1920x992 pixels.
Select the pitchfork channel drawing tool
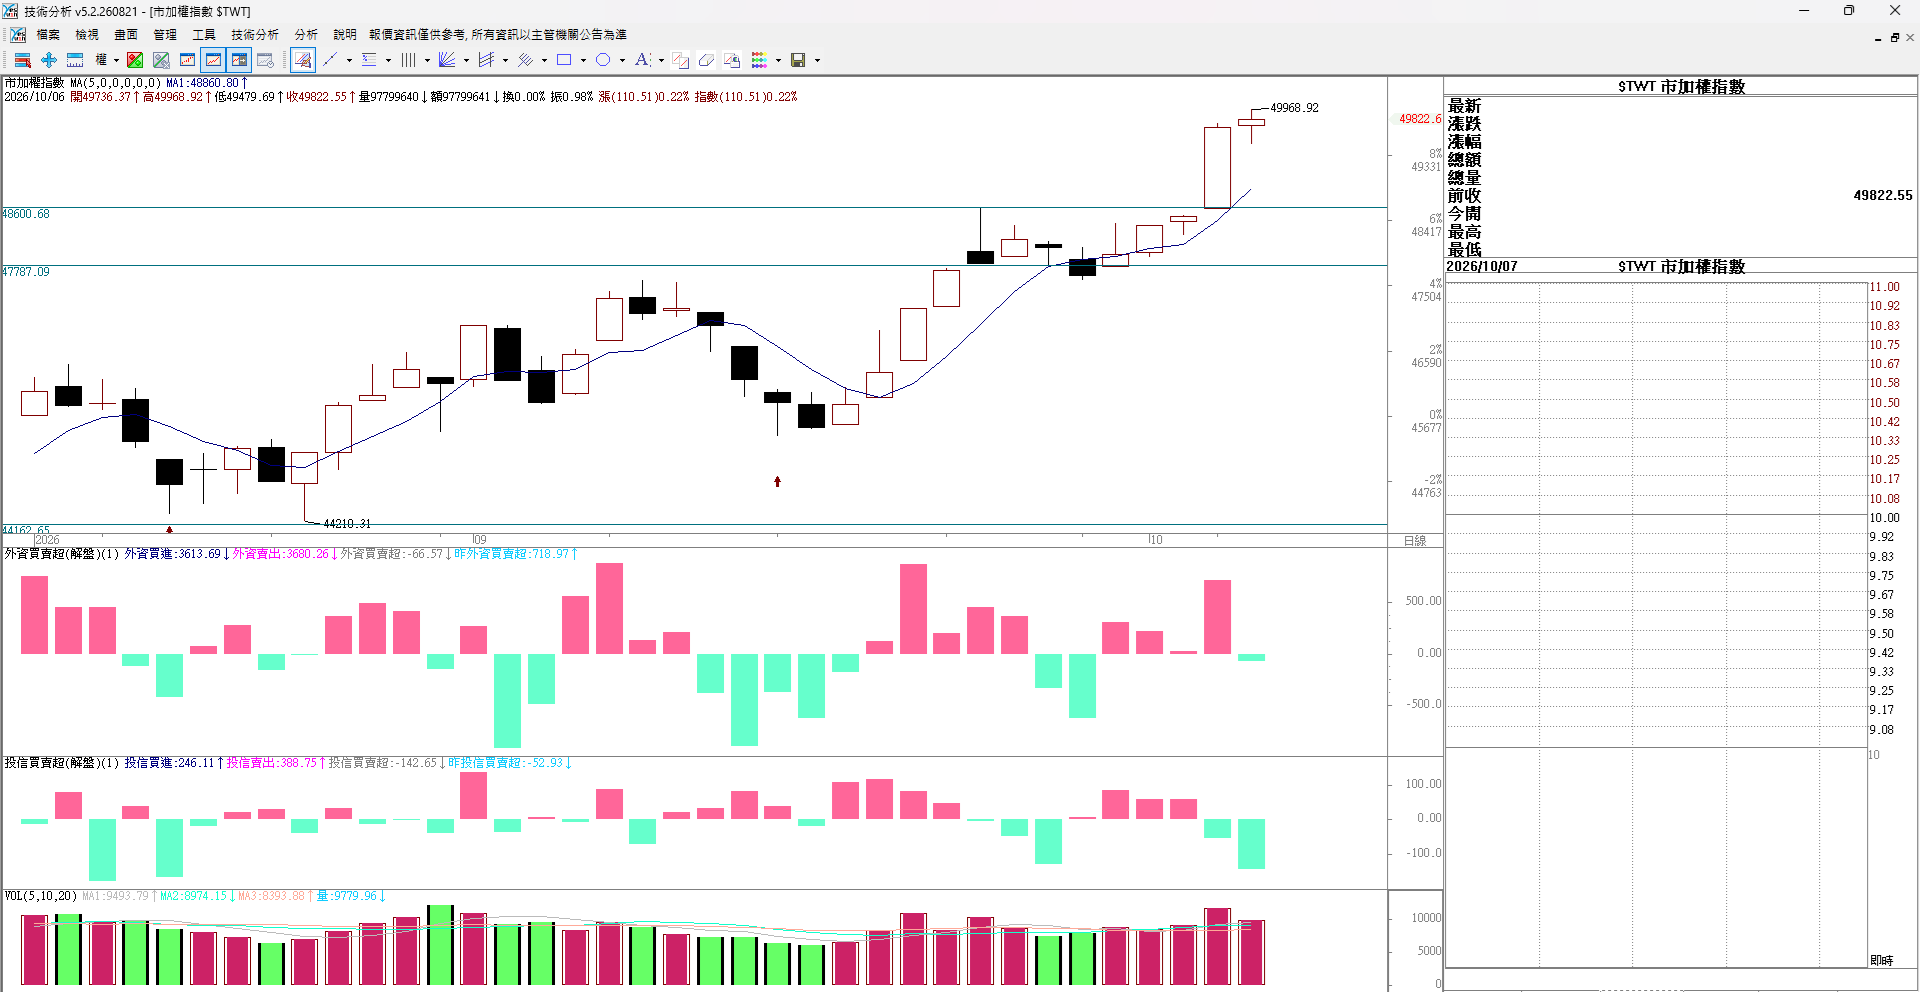(x=486, y=60)
